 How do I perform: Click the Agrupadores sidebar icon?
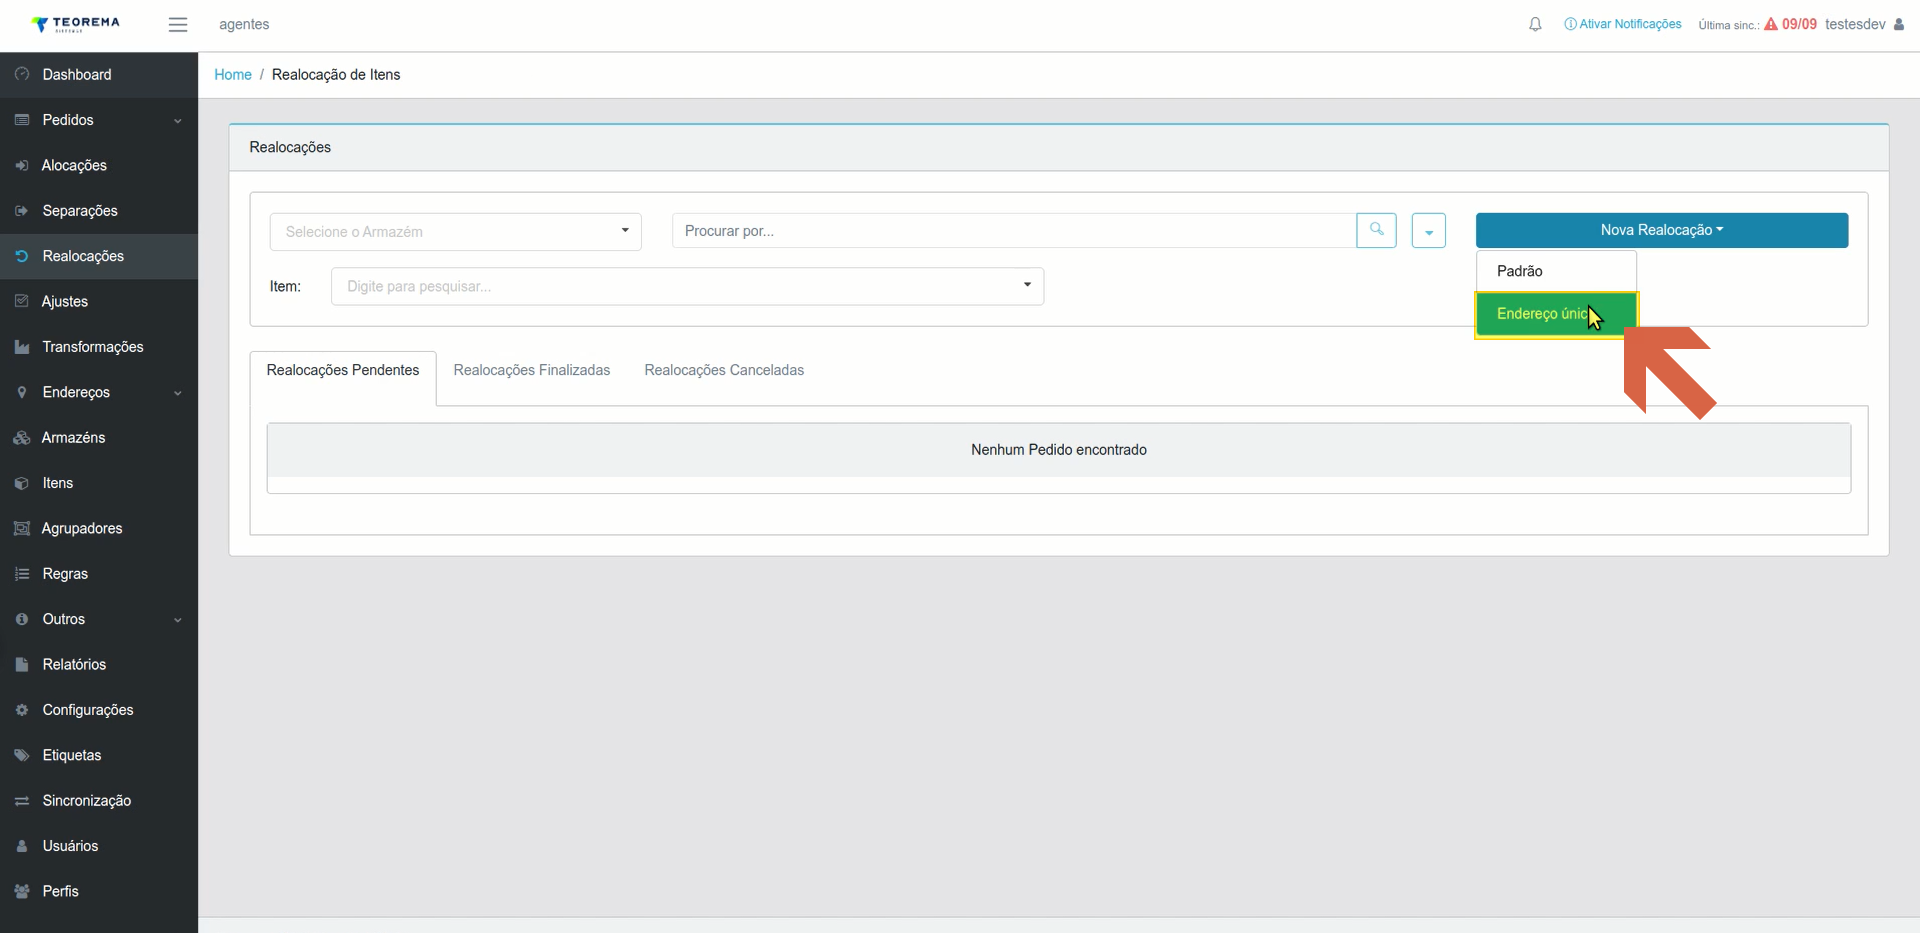tap(22, 528)
